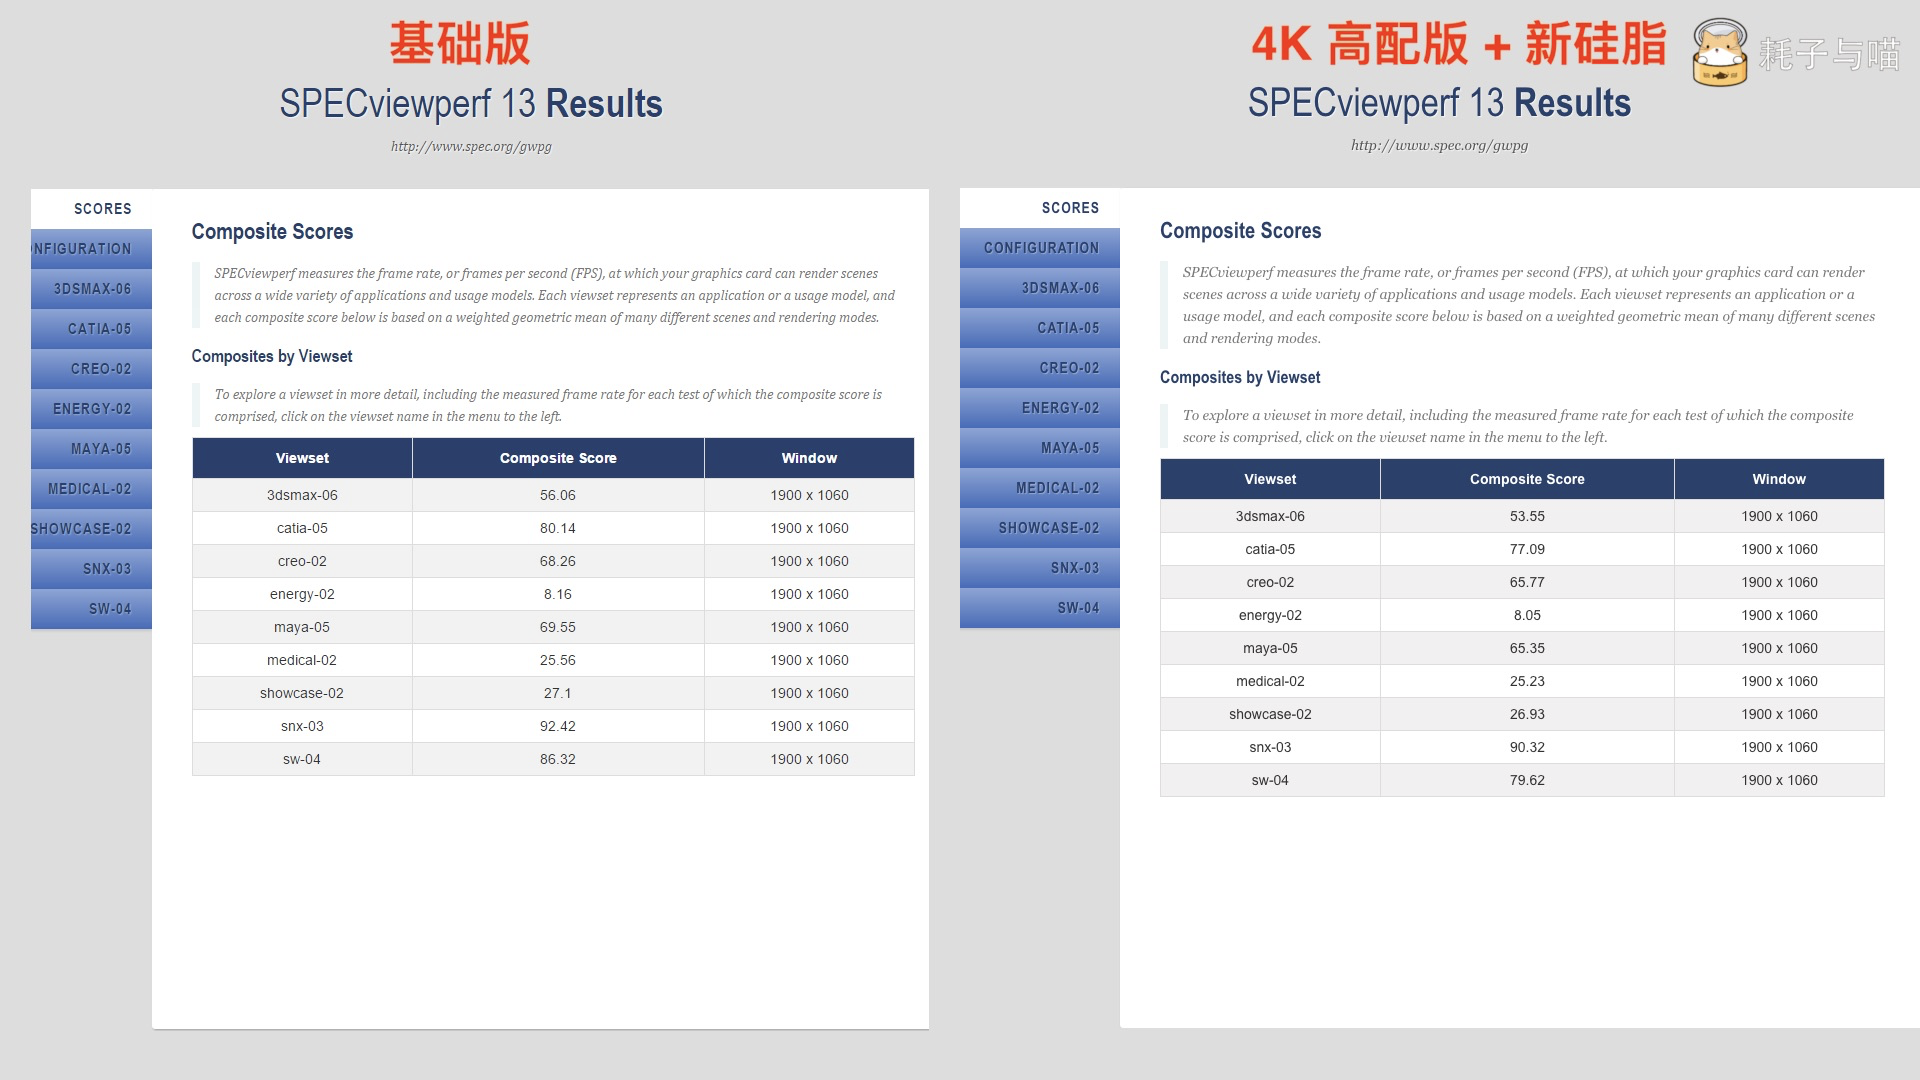This screenshot has height=1080, width=1920.
Task: Select CATIA-05 in left panel menu
Action: (91, 329)
